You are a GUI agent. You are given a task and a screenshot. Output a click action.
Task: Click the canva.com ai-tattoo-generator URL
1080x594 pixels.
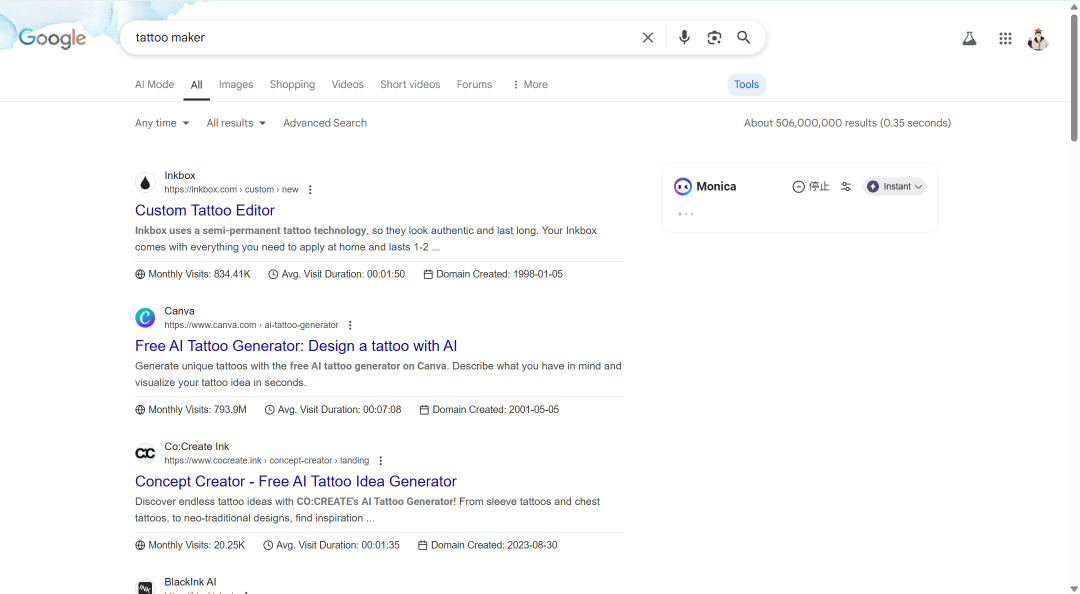[251, 325]
